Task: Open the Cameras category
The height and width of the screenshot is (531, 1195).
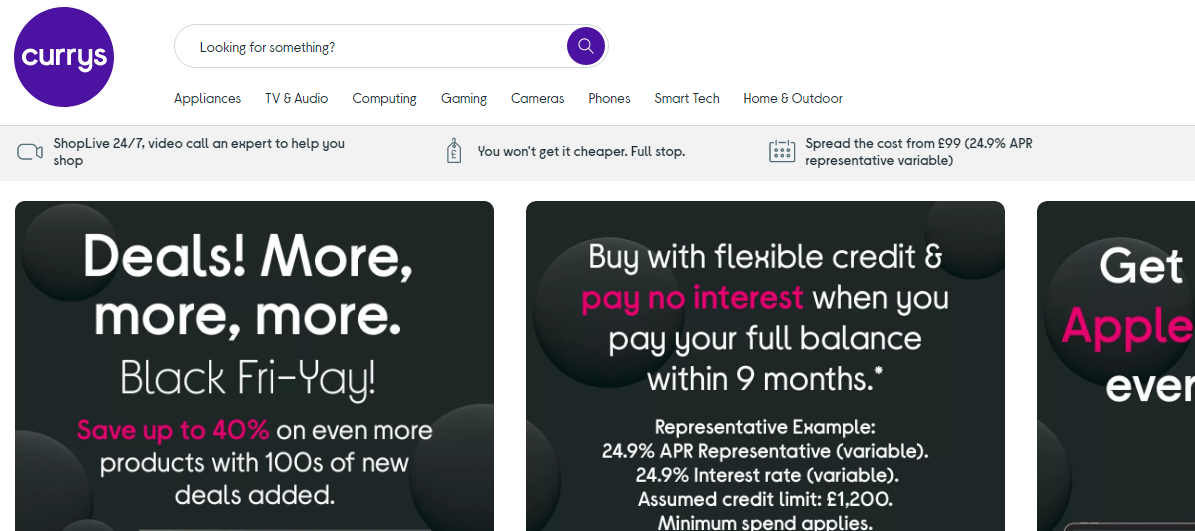Action: pos(537,98)
